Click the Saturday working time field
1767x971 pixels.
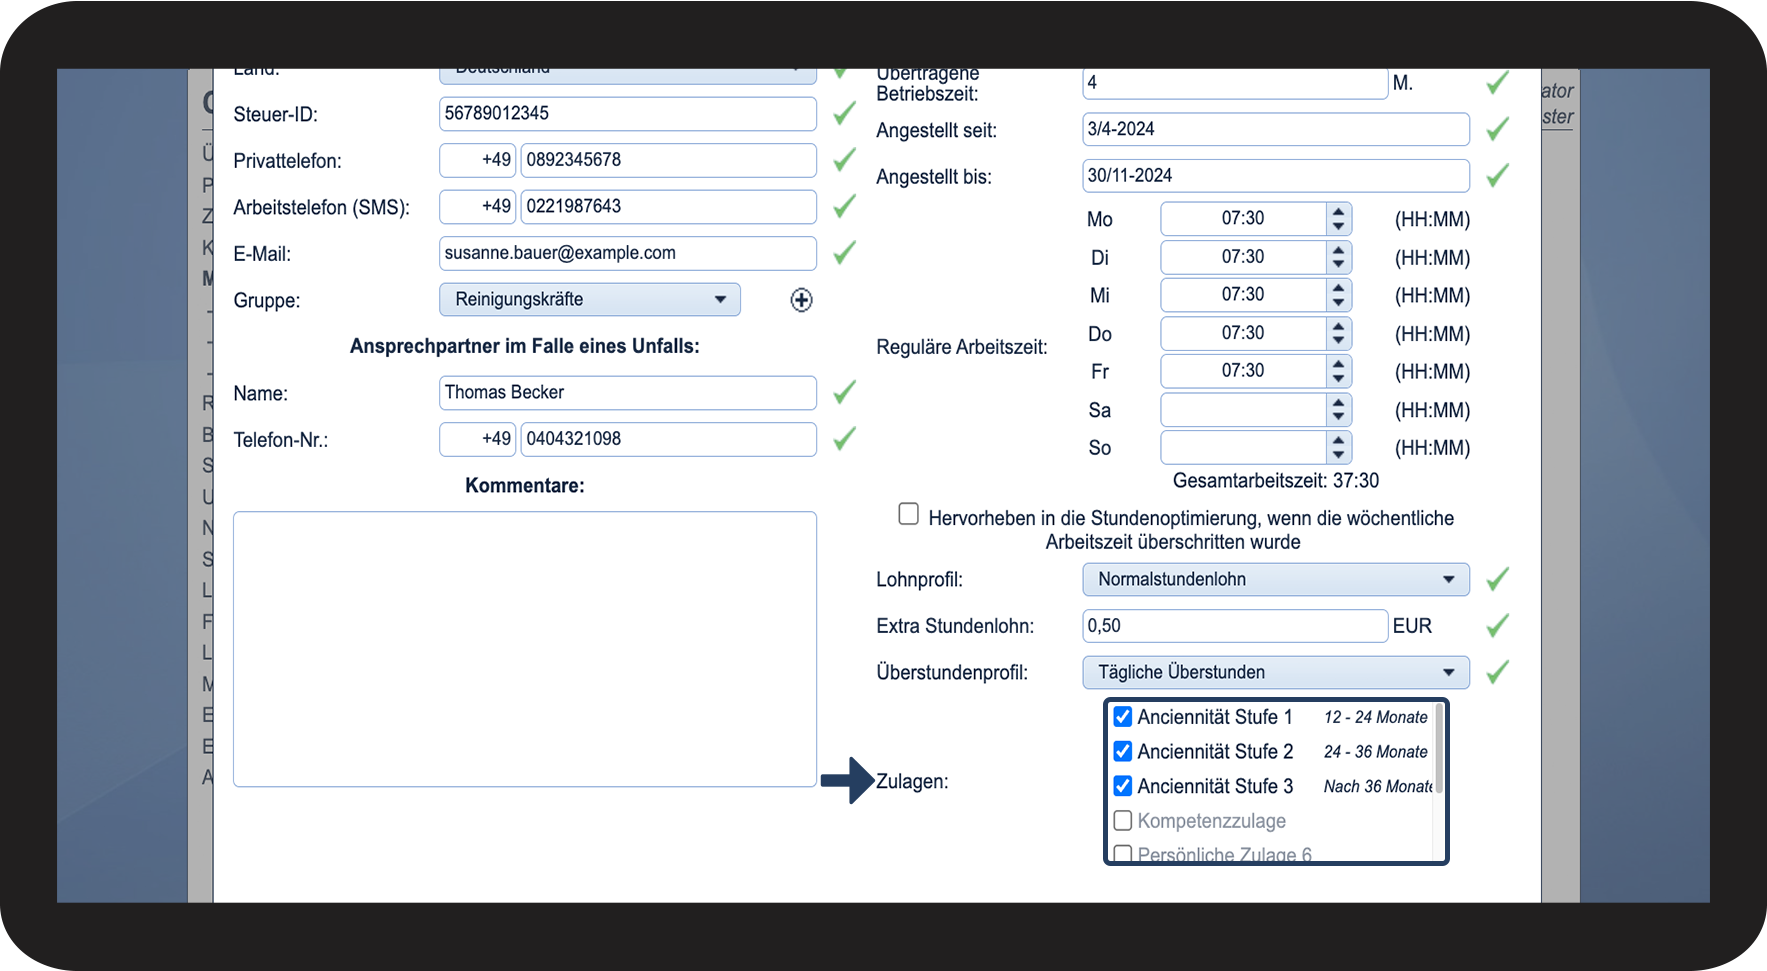coord(1242,410)
